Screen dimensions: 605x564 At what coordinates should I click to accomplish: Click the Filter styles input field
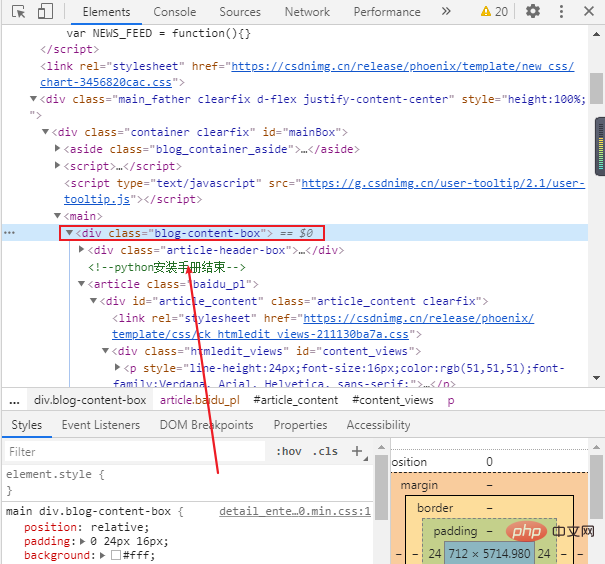(135, 451)
